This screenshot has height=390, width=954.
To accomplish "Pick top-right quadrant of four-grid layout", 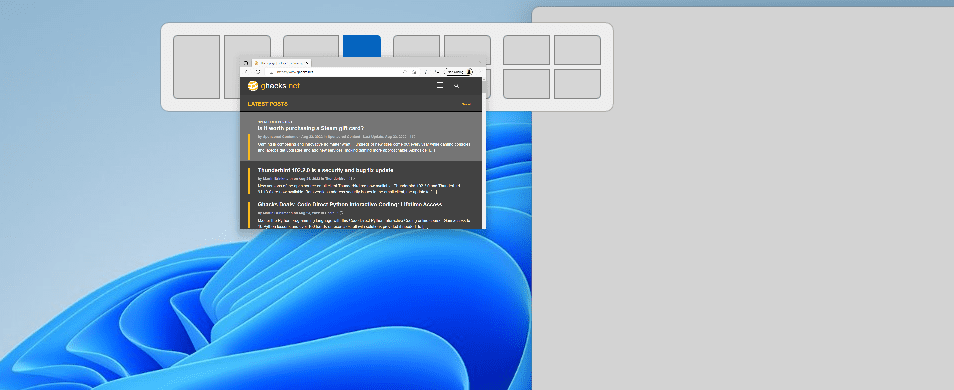I will [577, 49].
